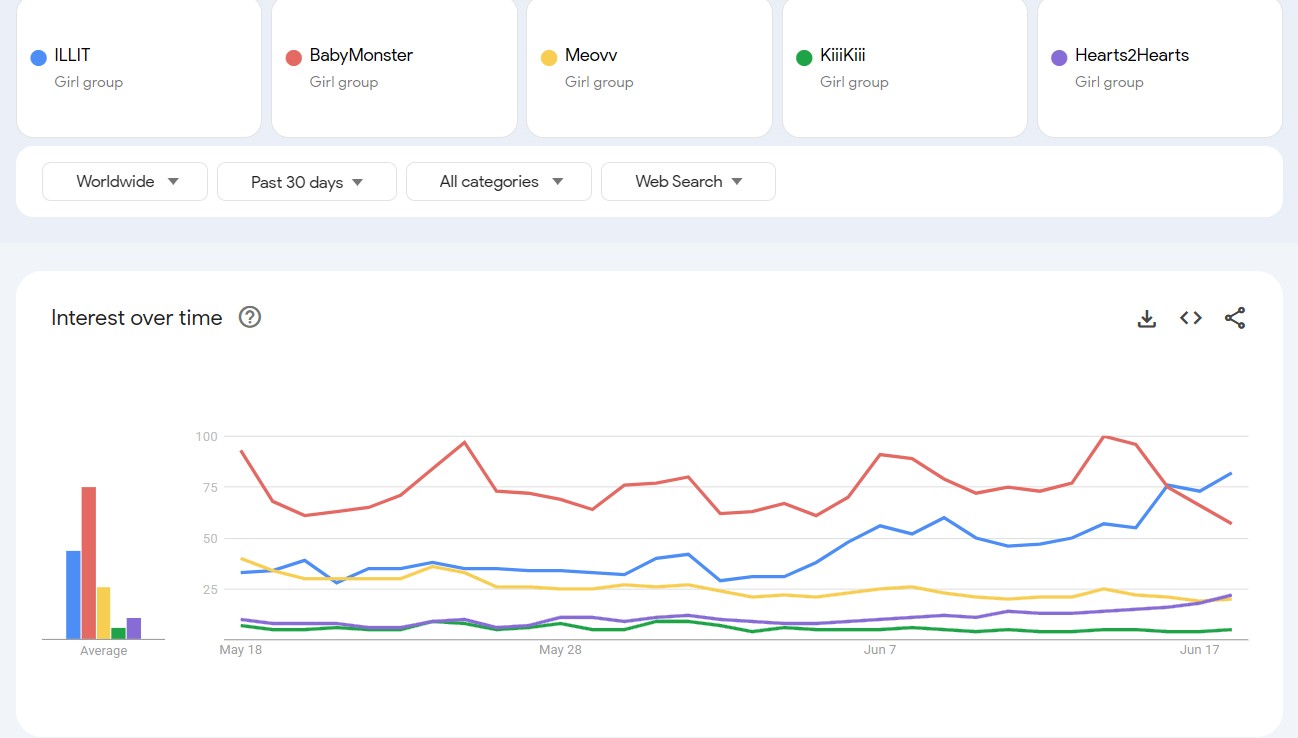Click the red BabyMonster average bar

tap(88, 563)
